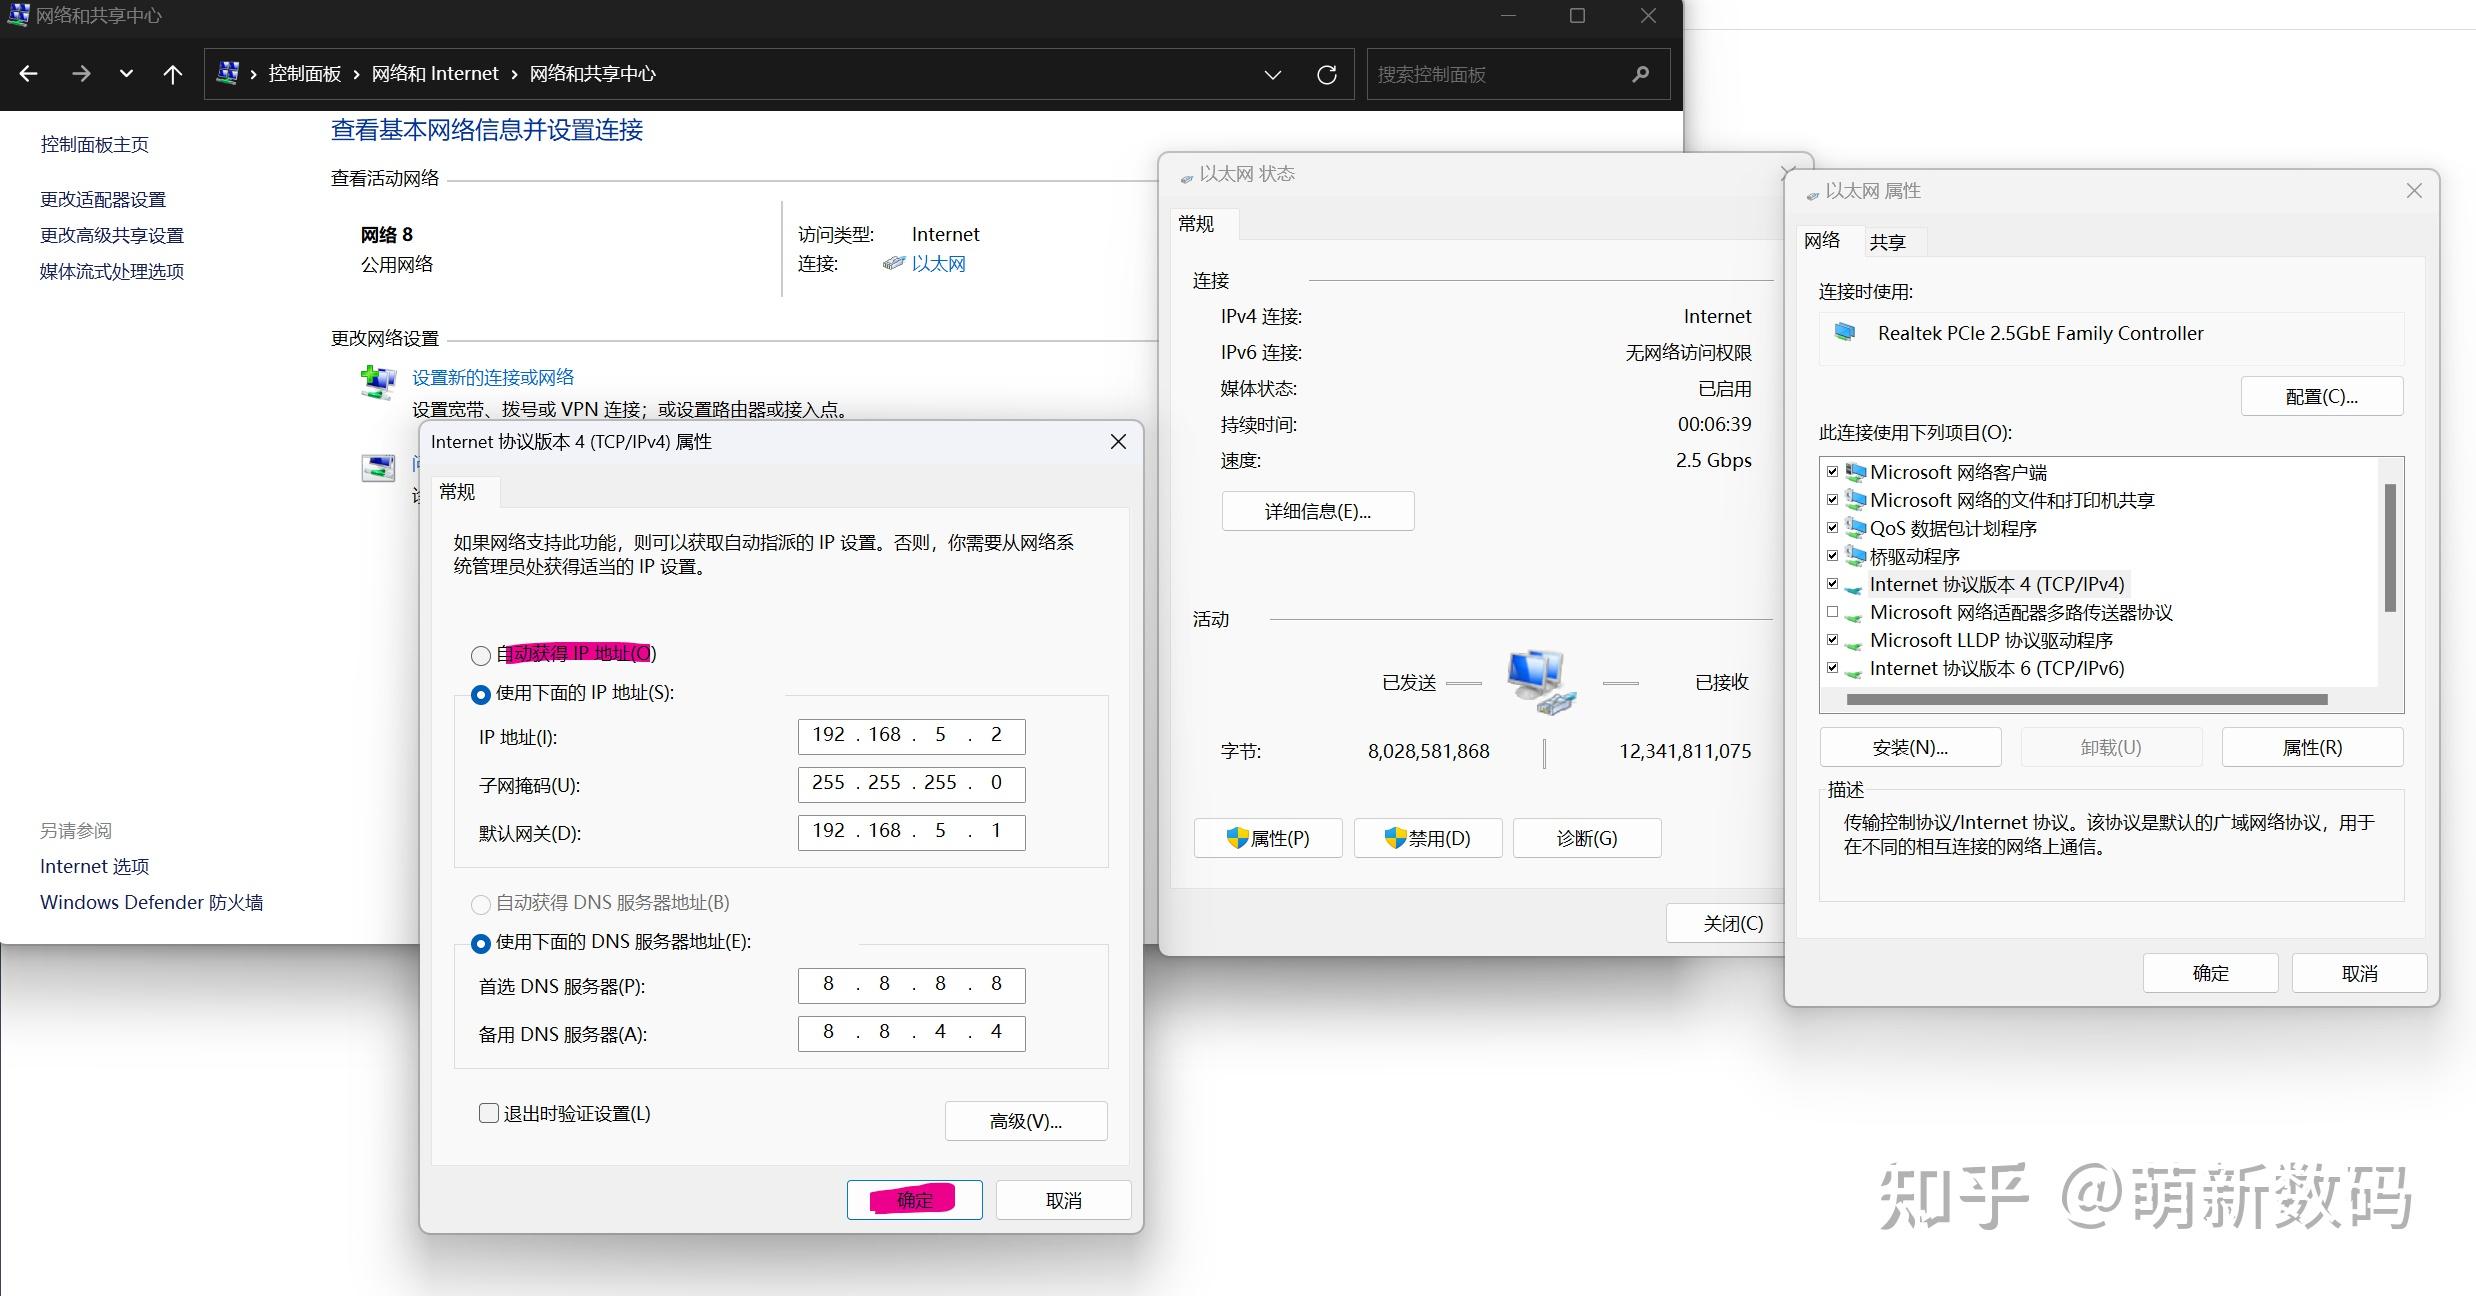
Task: Open the address bar history dropdown
Action: coord(1272,74)
